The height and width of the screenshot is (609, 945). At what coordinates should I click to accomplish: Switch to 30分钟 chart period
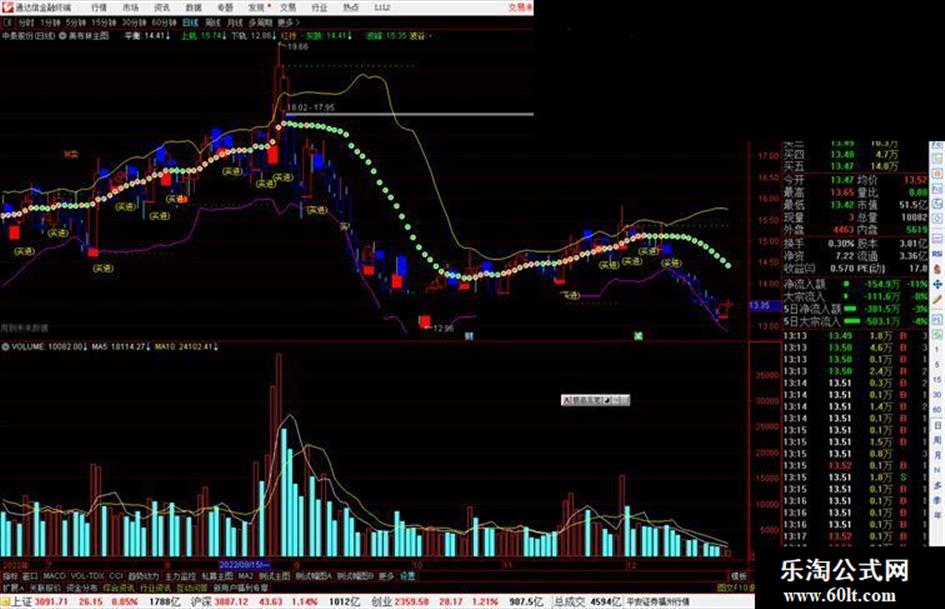coord(134,22)
